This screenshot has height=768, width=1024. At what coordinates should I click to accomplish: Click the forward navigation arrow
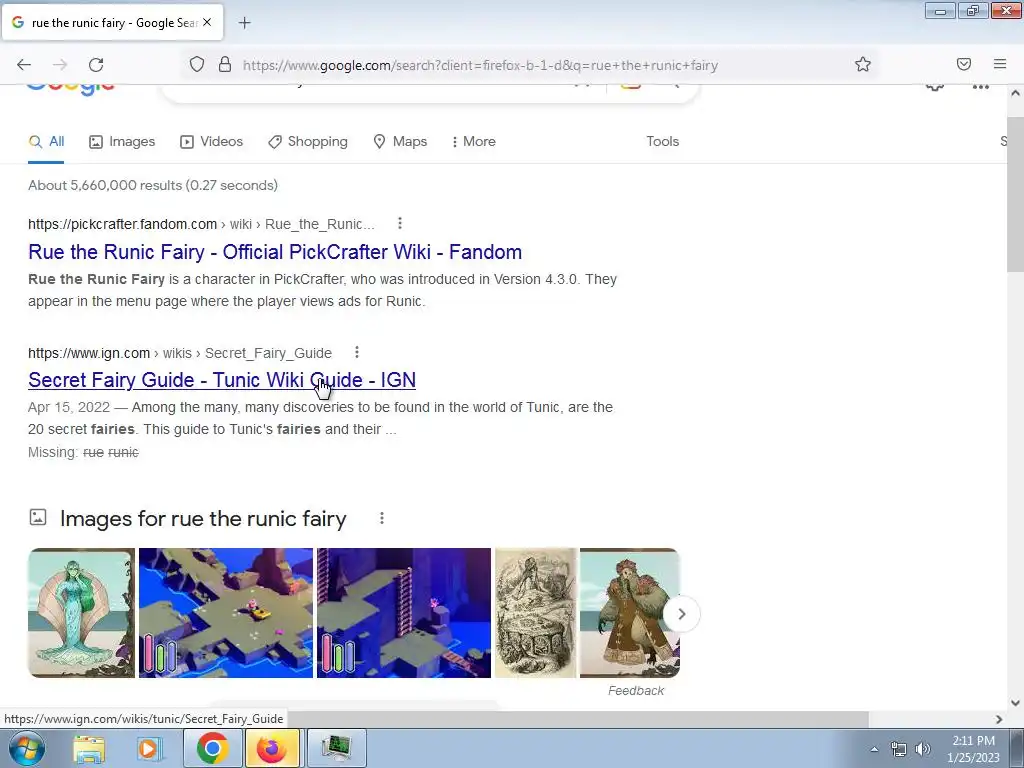pyautogui.click(x=60, y=65)
